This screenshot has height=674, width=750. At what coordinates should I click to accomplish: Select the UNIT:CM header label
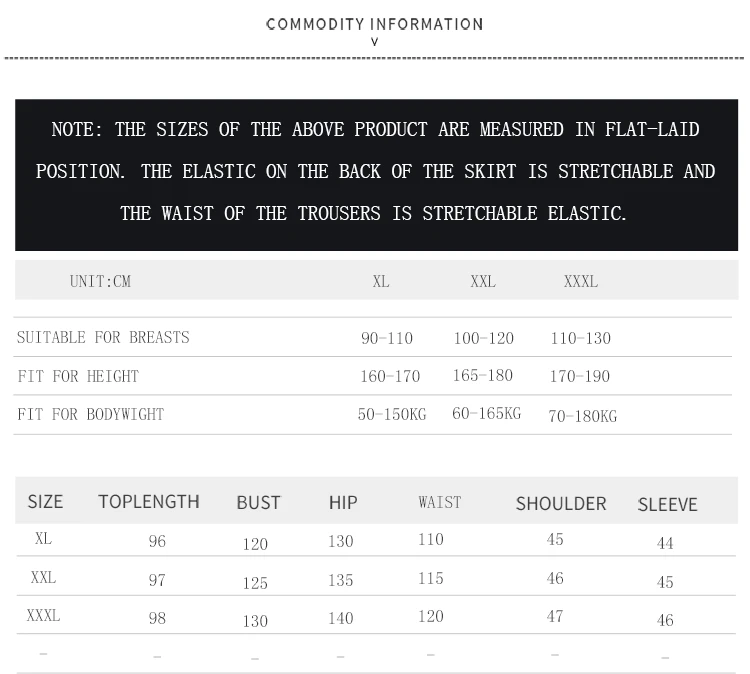pyautogui.click(x=100, y=281)
